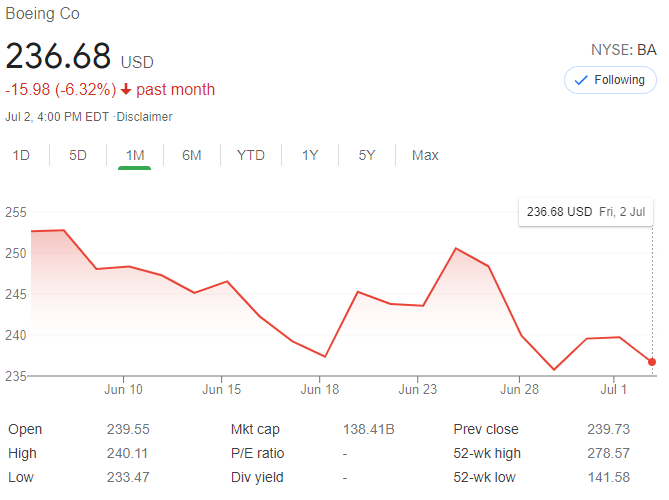Click the NYSE: BA ticker label
The height and width of the screenshot is (500, 669).
[623, 50]
